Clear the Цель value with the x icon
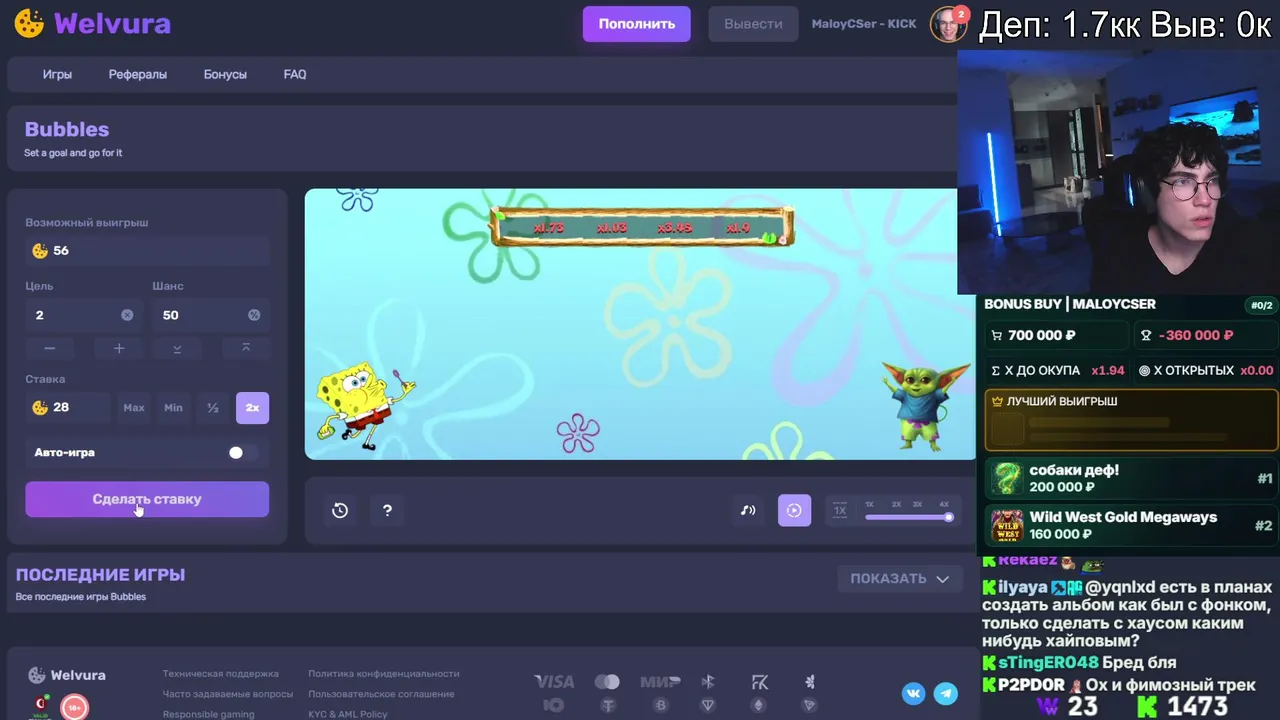Viewport: 1280px width, 720px height. point(127,315)
